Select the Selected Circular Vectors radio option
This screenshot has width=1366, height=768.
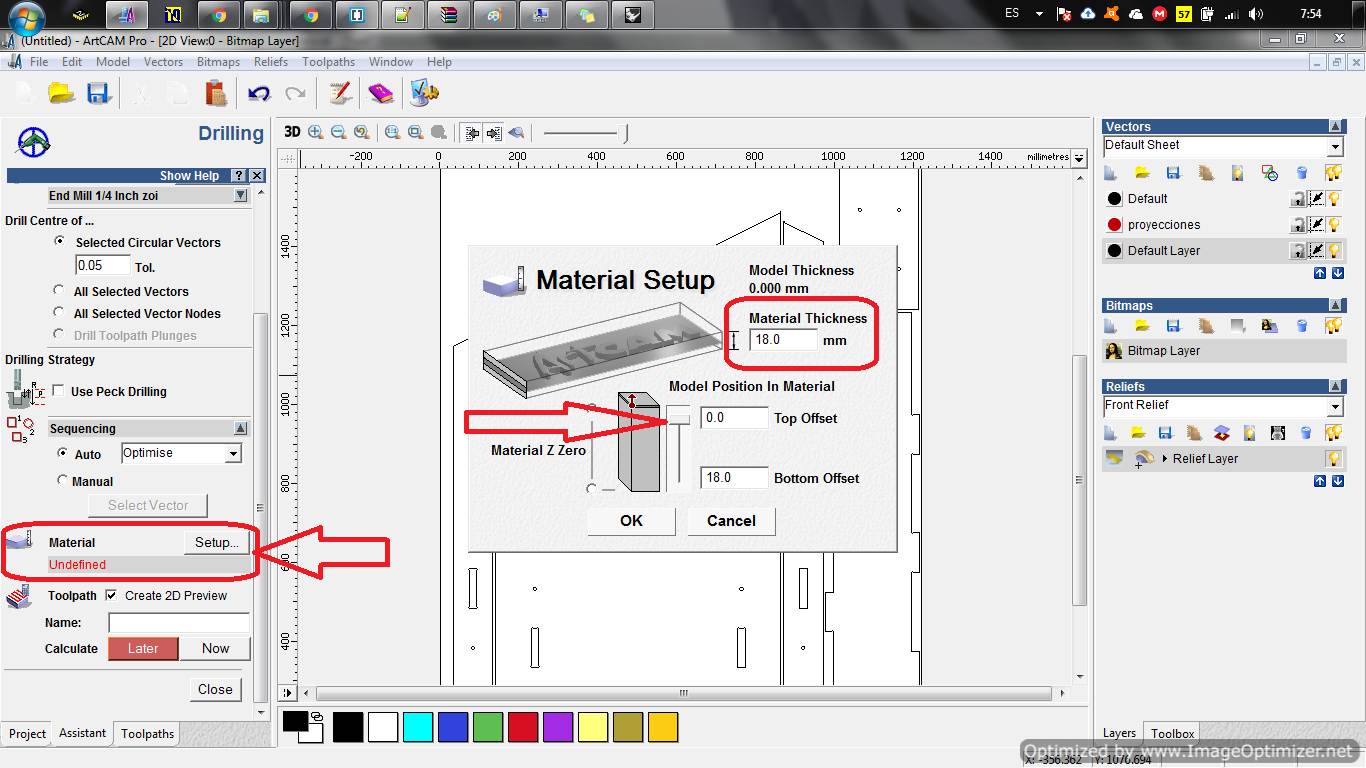point(59,242)
